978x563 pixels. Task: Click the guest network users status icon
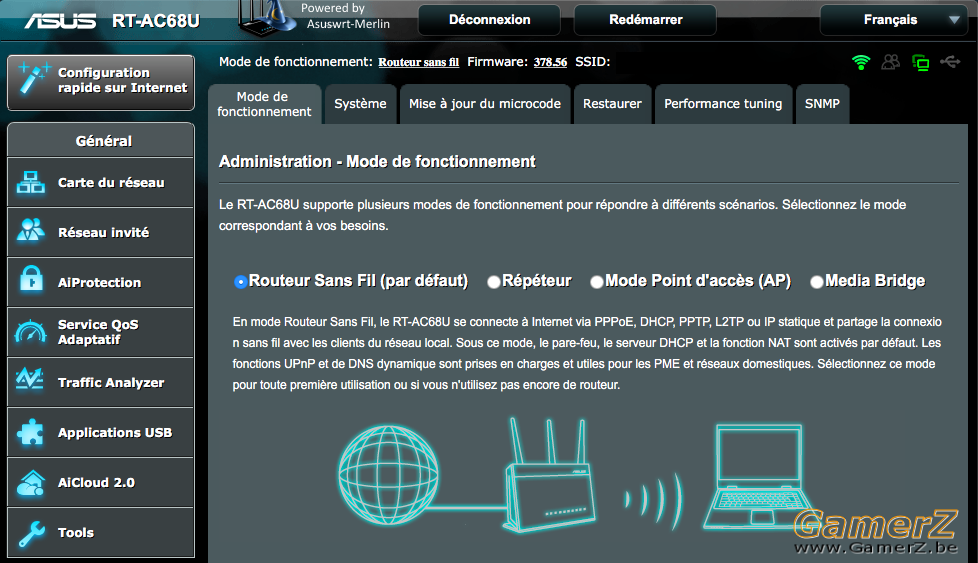point(891,62)
